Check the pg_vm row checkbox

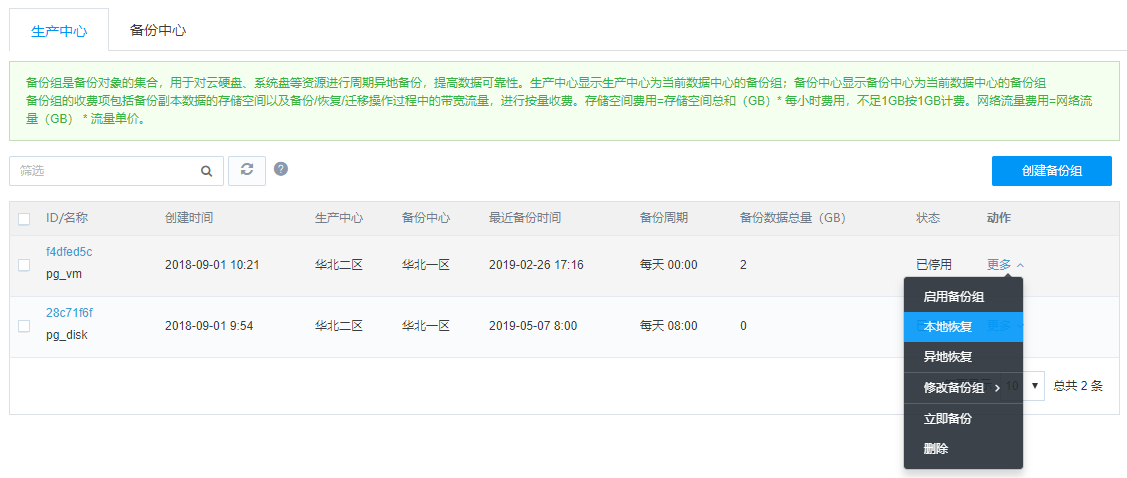24,265
